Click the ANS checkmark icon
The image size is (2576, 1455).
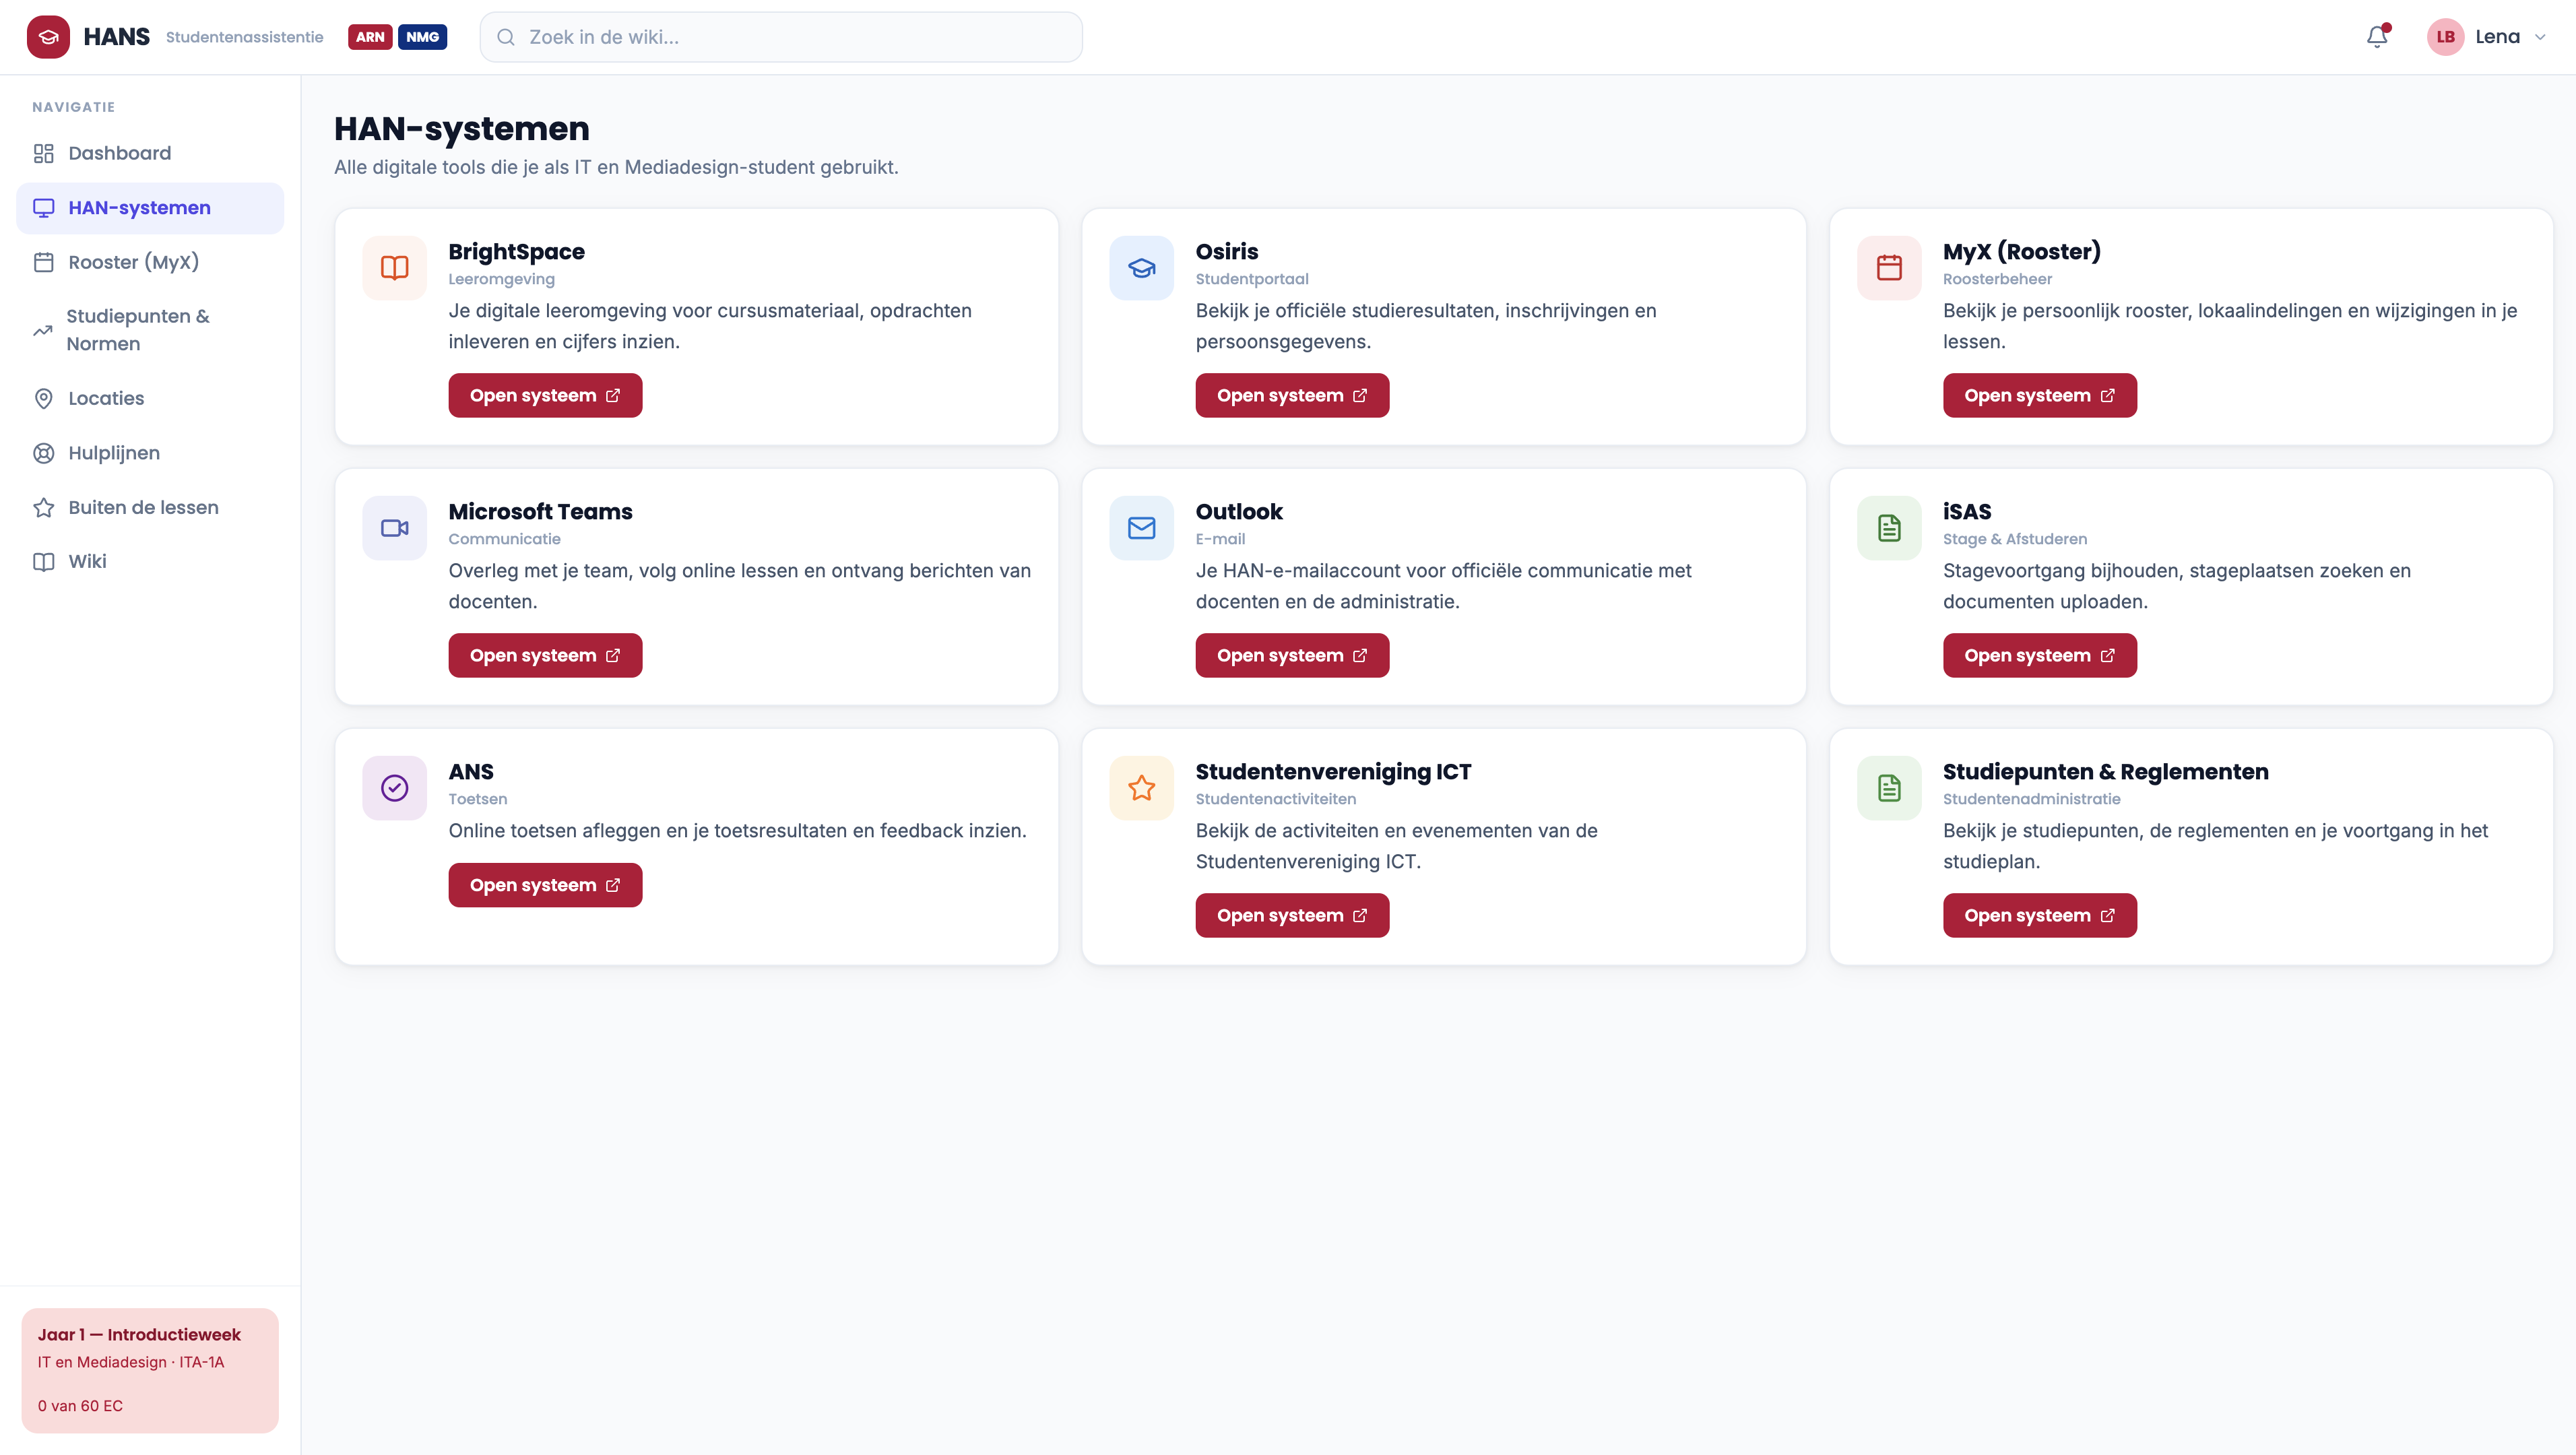coord(394,788)
